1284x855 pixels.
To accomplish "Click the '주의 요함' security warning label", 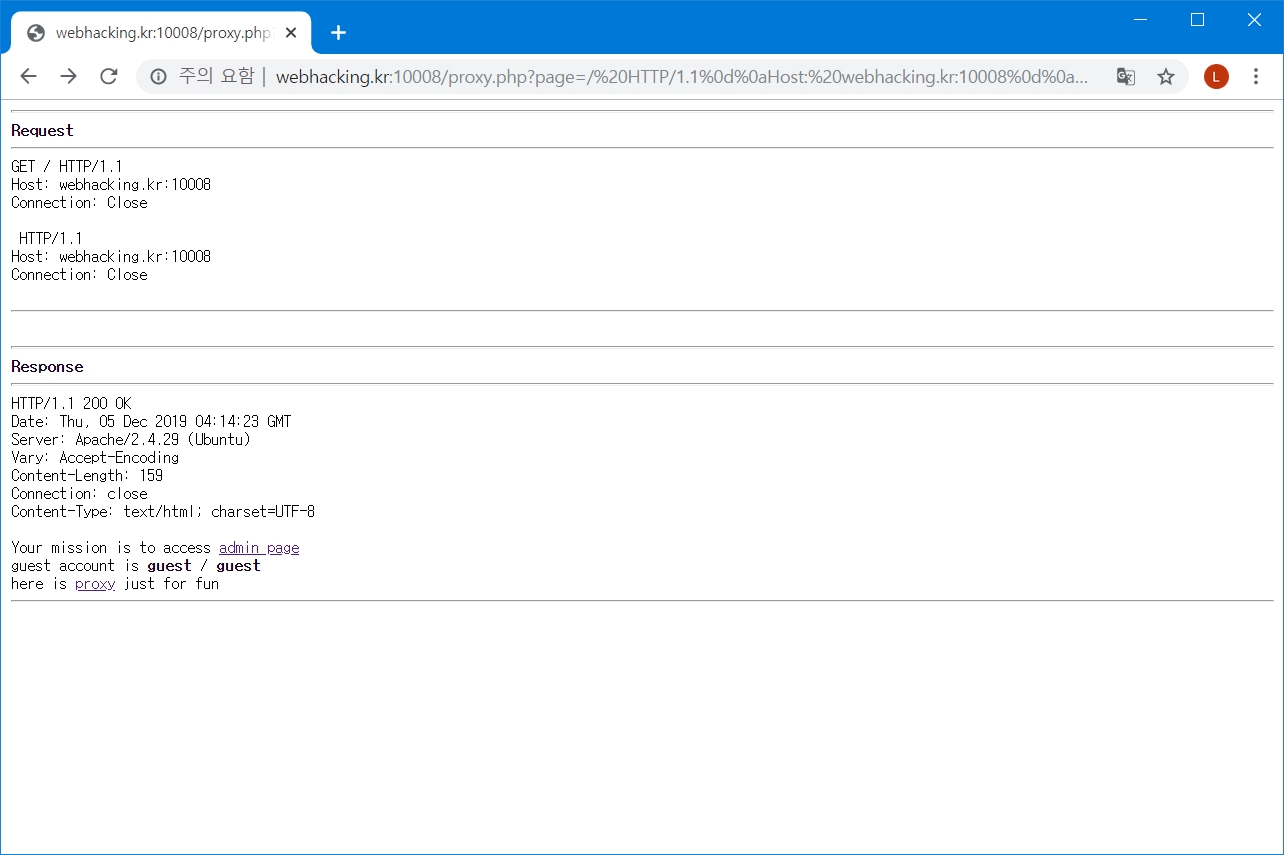I will (x=216, y=77).
